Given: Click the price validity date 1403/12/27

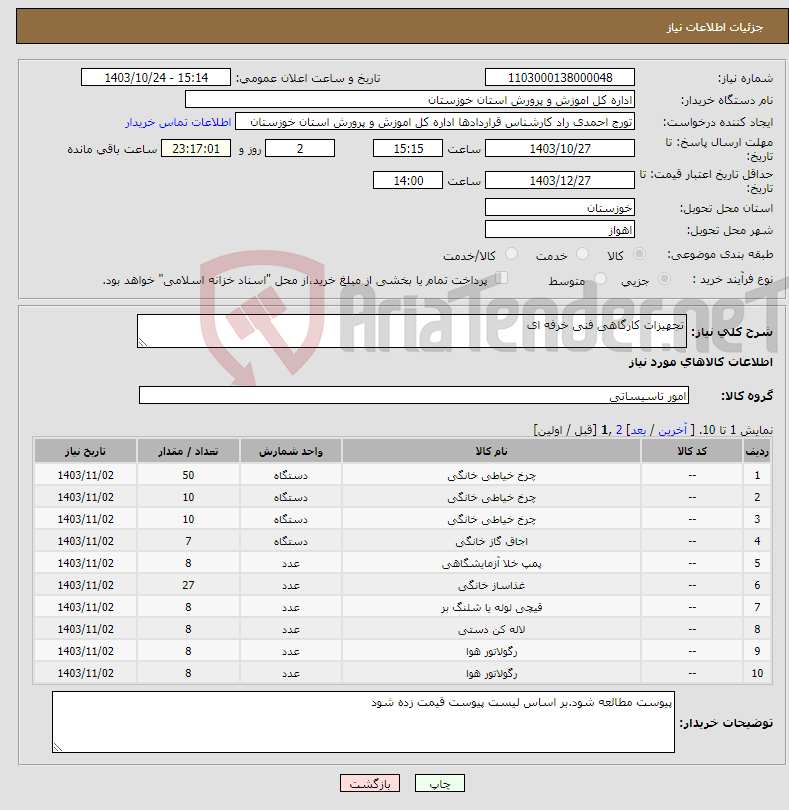Looking at the screenshot, I should pos(560,180).
